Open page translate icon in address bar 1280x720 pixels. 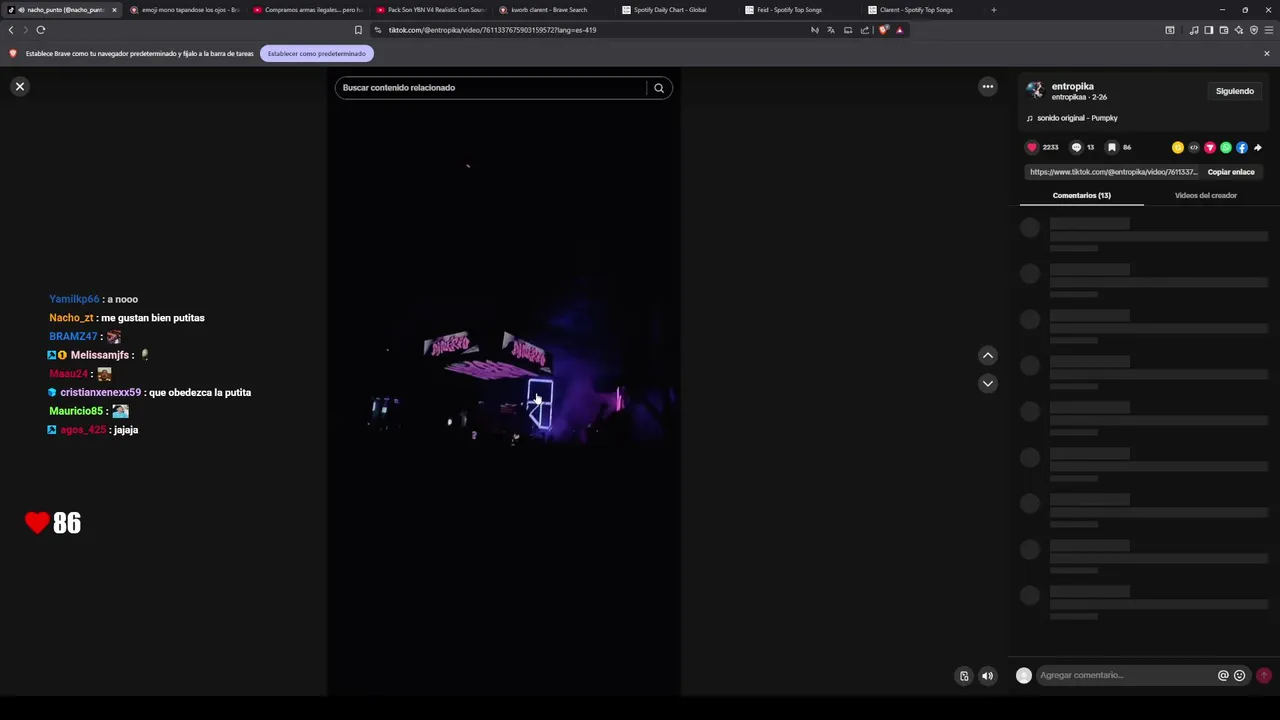pos(831,30)
